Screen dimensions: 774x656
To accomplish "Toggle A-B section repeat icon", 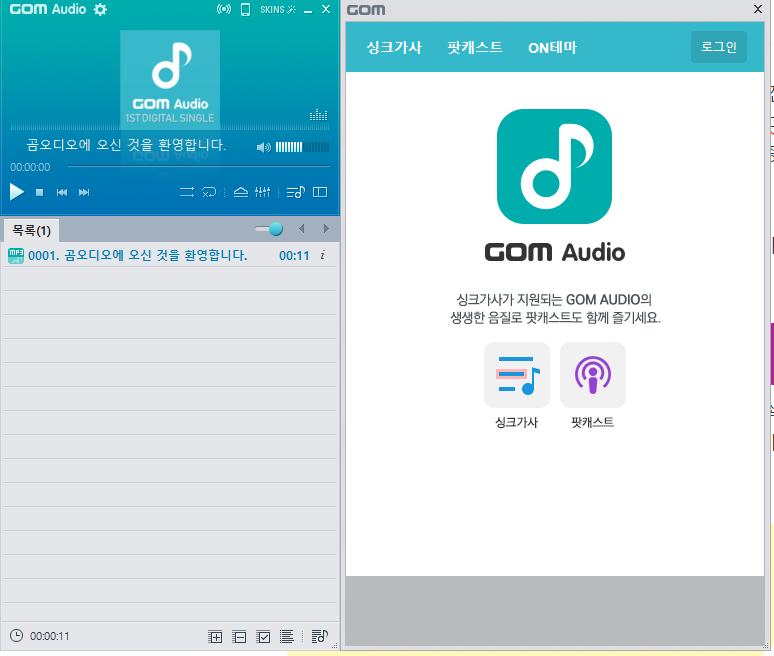I will click(209, 192).
